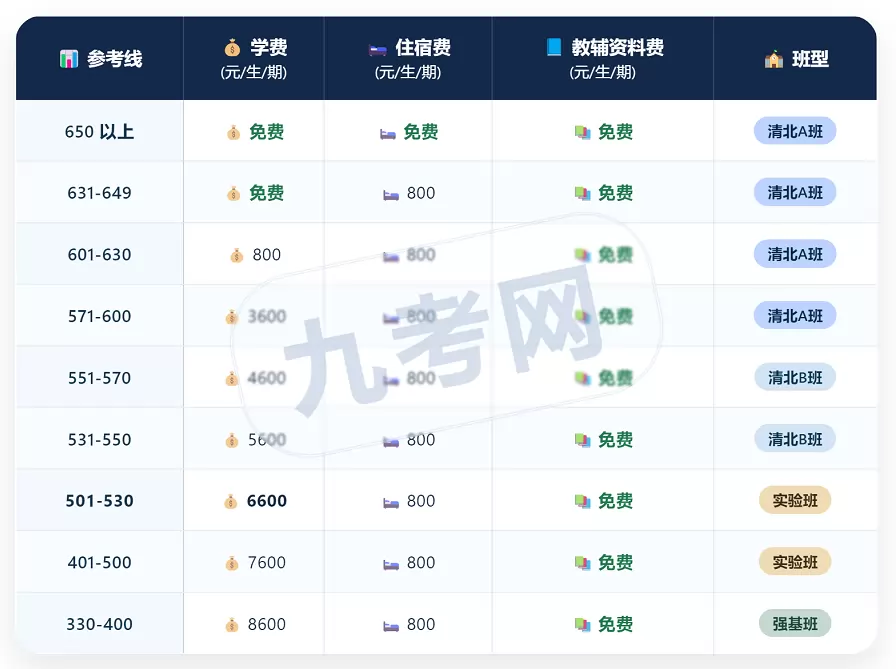The height and width of the screenshot is (669, 896).
Task: Click the money bag icon in 631-649 row
Action: click(x=233, y=194)
